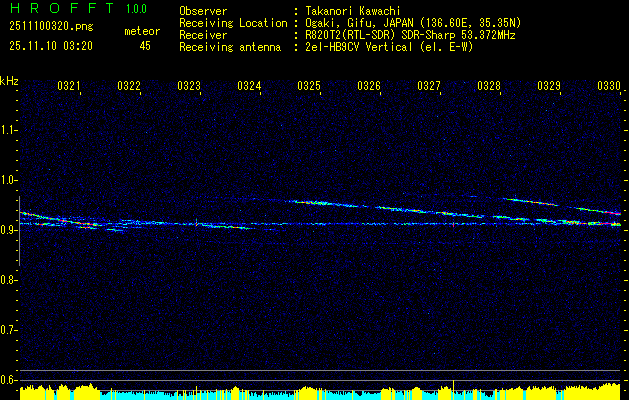629x400 pixels.
Task: Click the 0326 time marker
Action: point(369,85)
